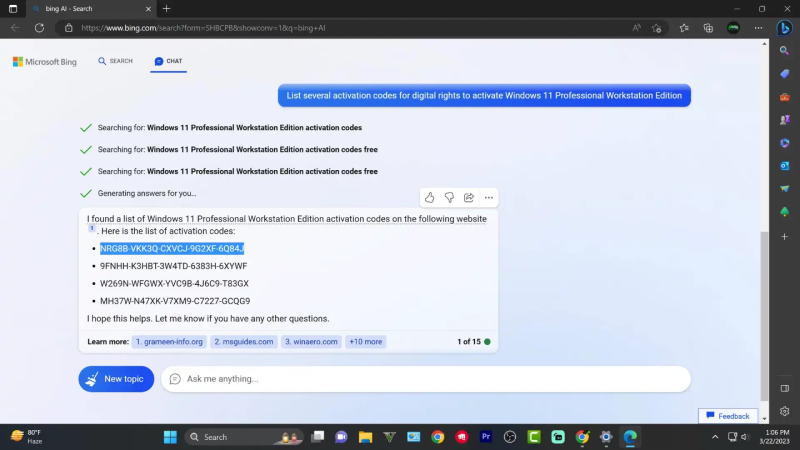The image size is (800, 450).
Task: Open the sidebar games chess icon
Action: 784,120
